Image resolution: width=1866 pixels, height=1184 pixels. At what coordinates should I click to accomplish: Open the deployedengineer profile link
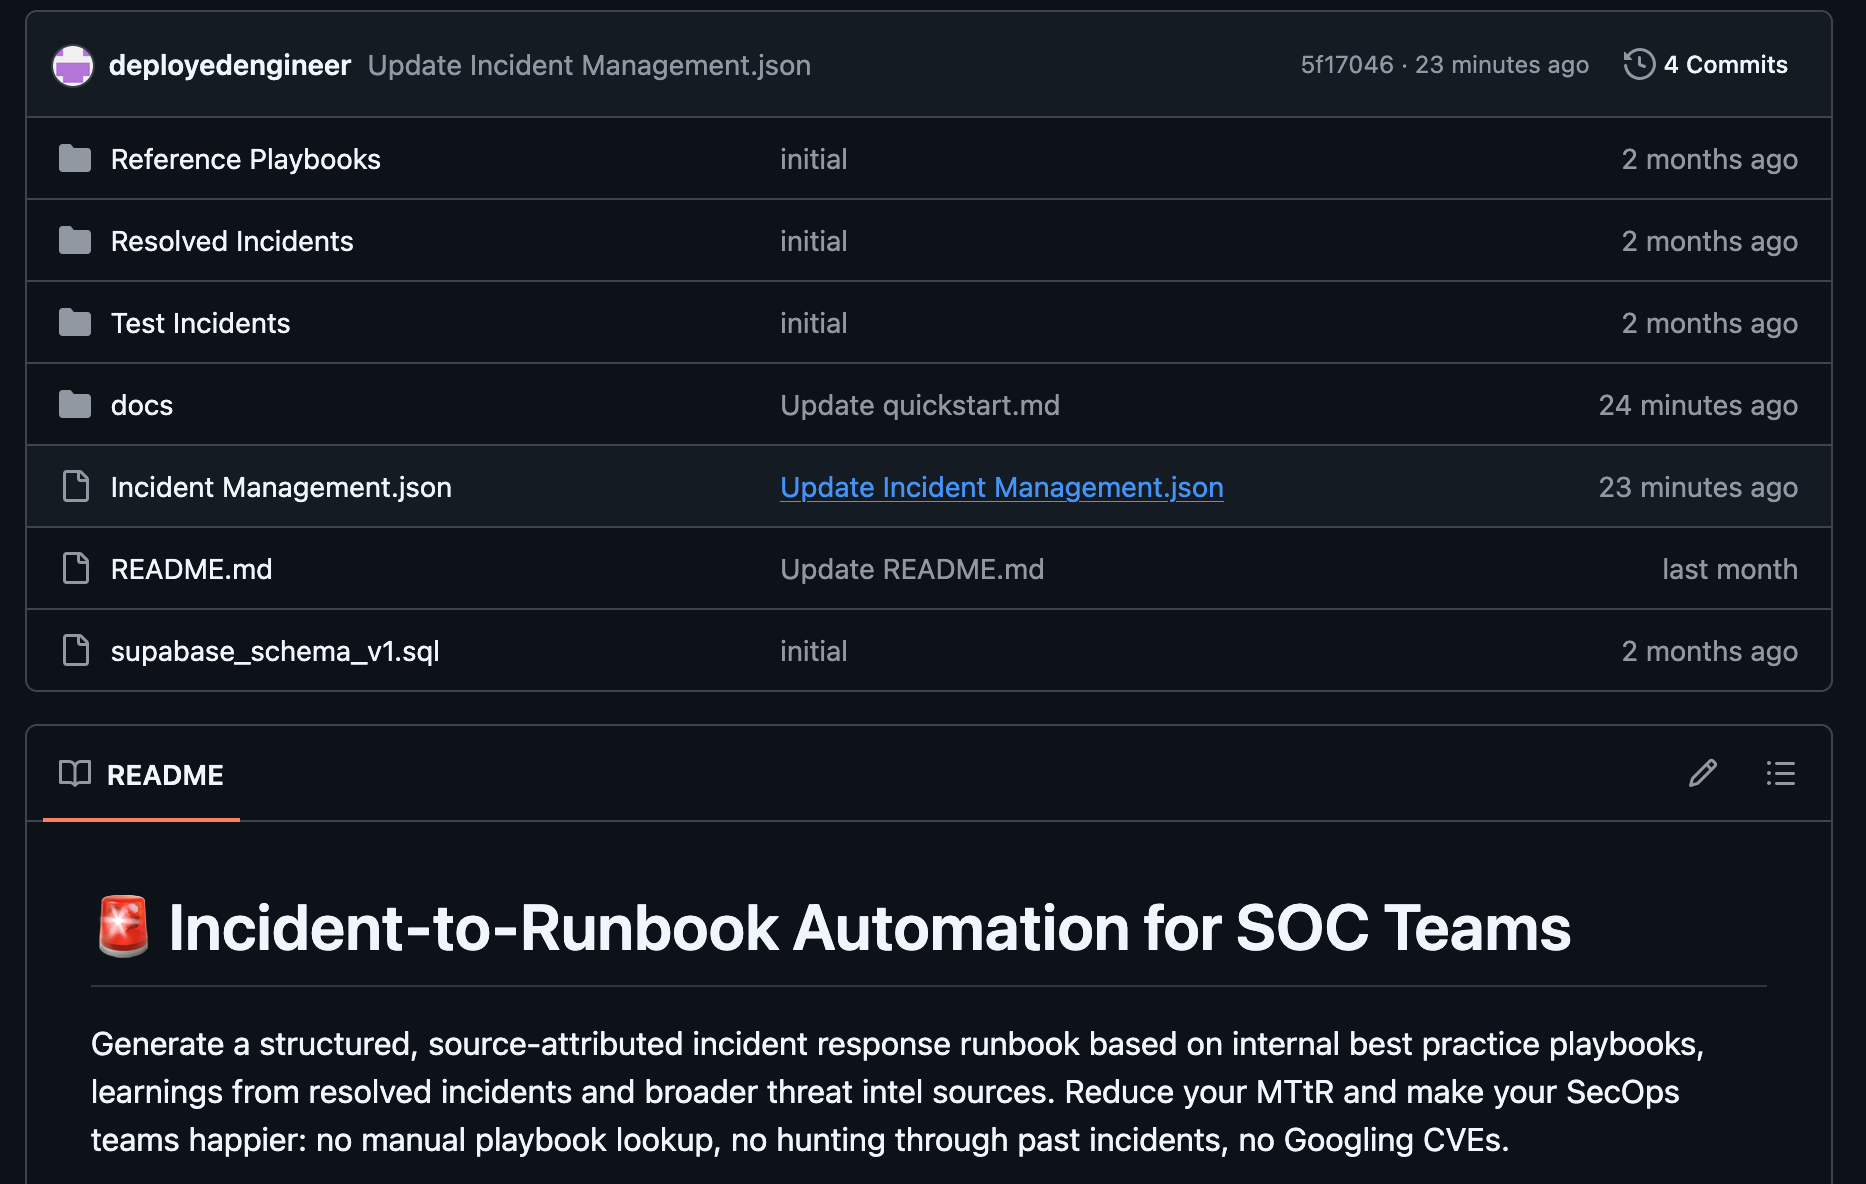click(x=230, y=65)
